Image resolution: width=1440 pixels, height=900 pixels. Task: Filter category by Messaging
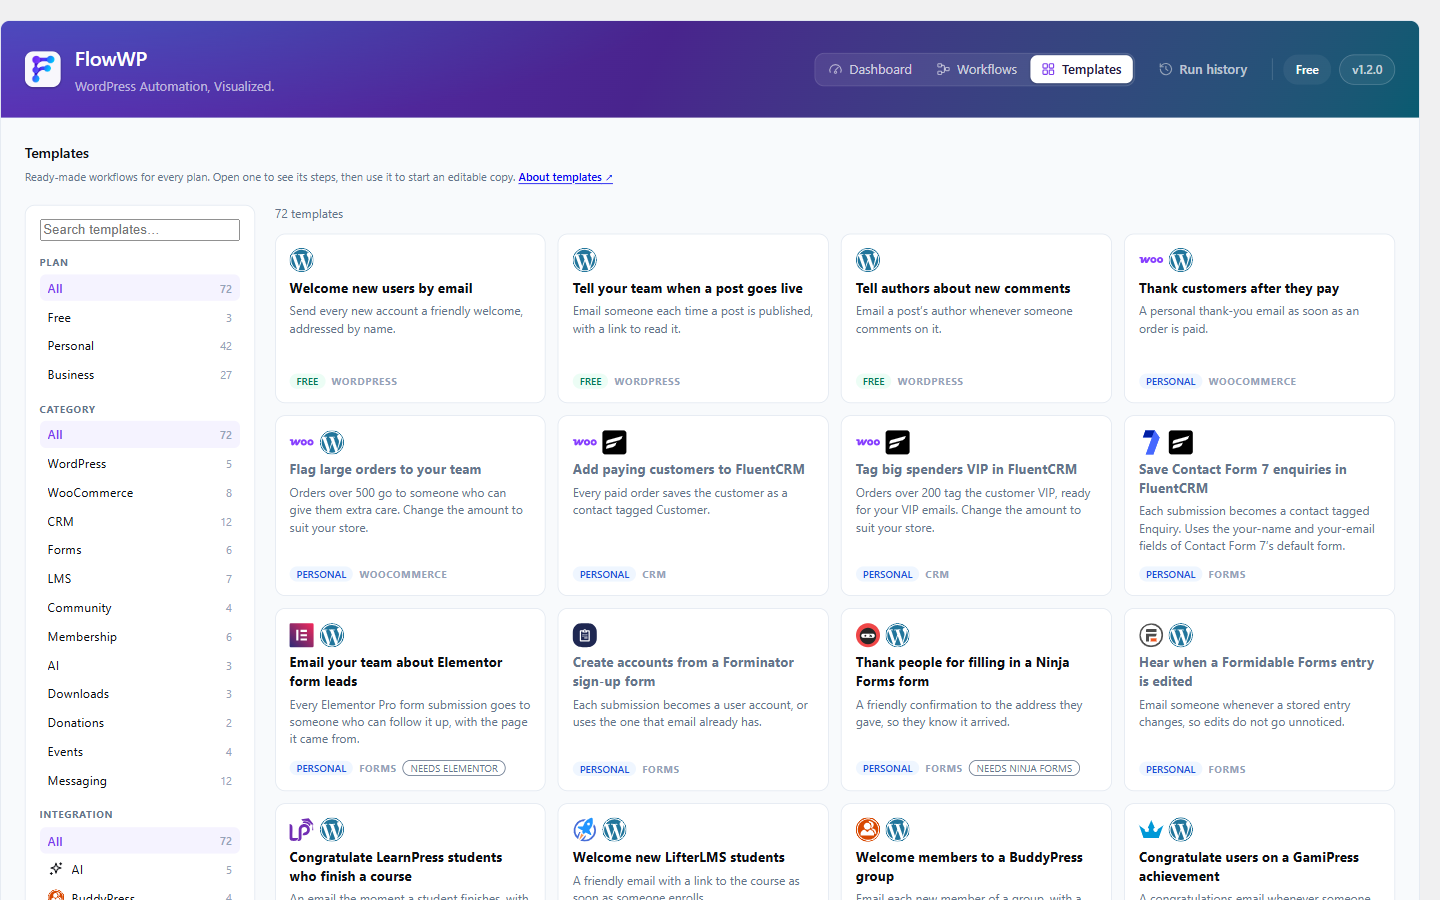140,781
